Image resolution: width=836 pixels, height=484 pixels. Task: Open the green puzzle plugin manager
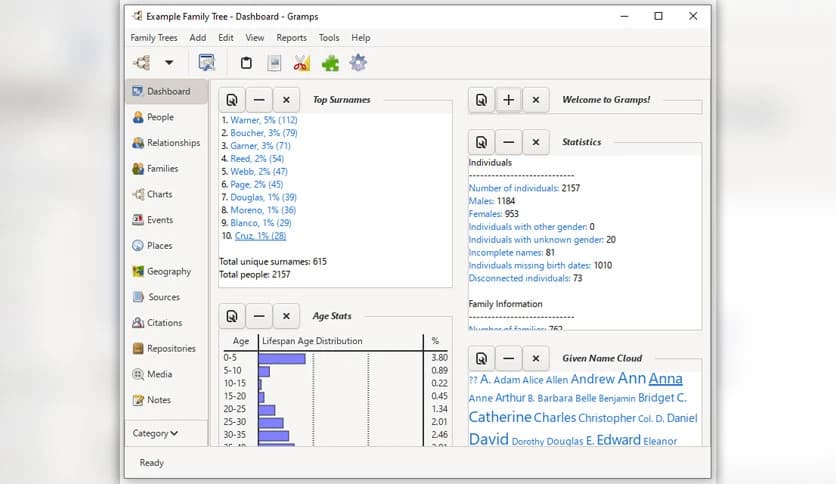(329, 63)
